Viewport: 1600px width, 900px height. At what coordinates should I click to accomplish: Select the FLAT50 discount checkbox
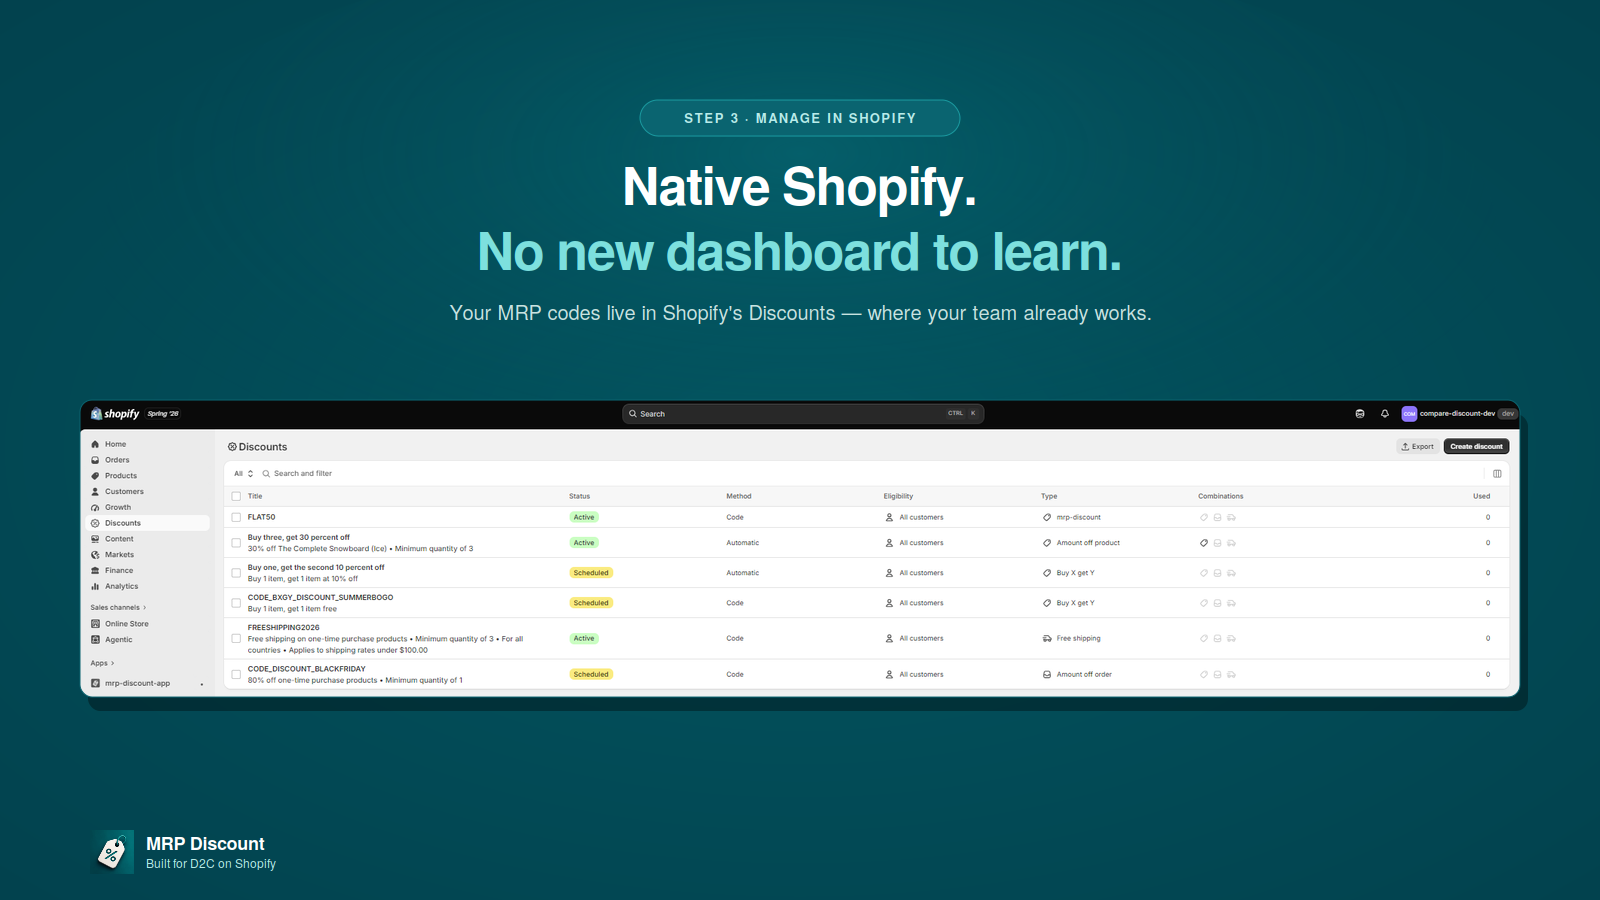[236, 518]
